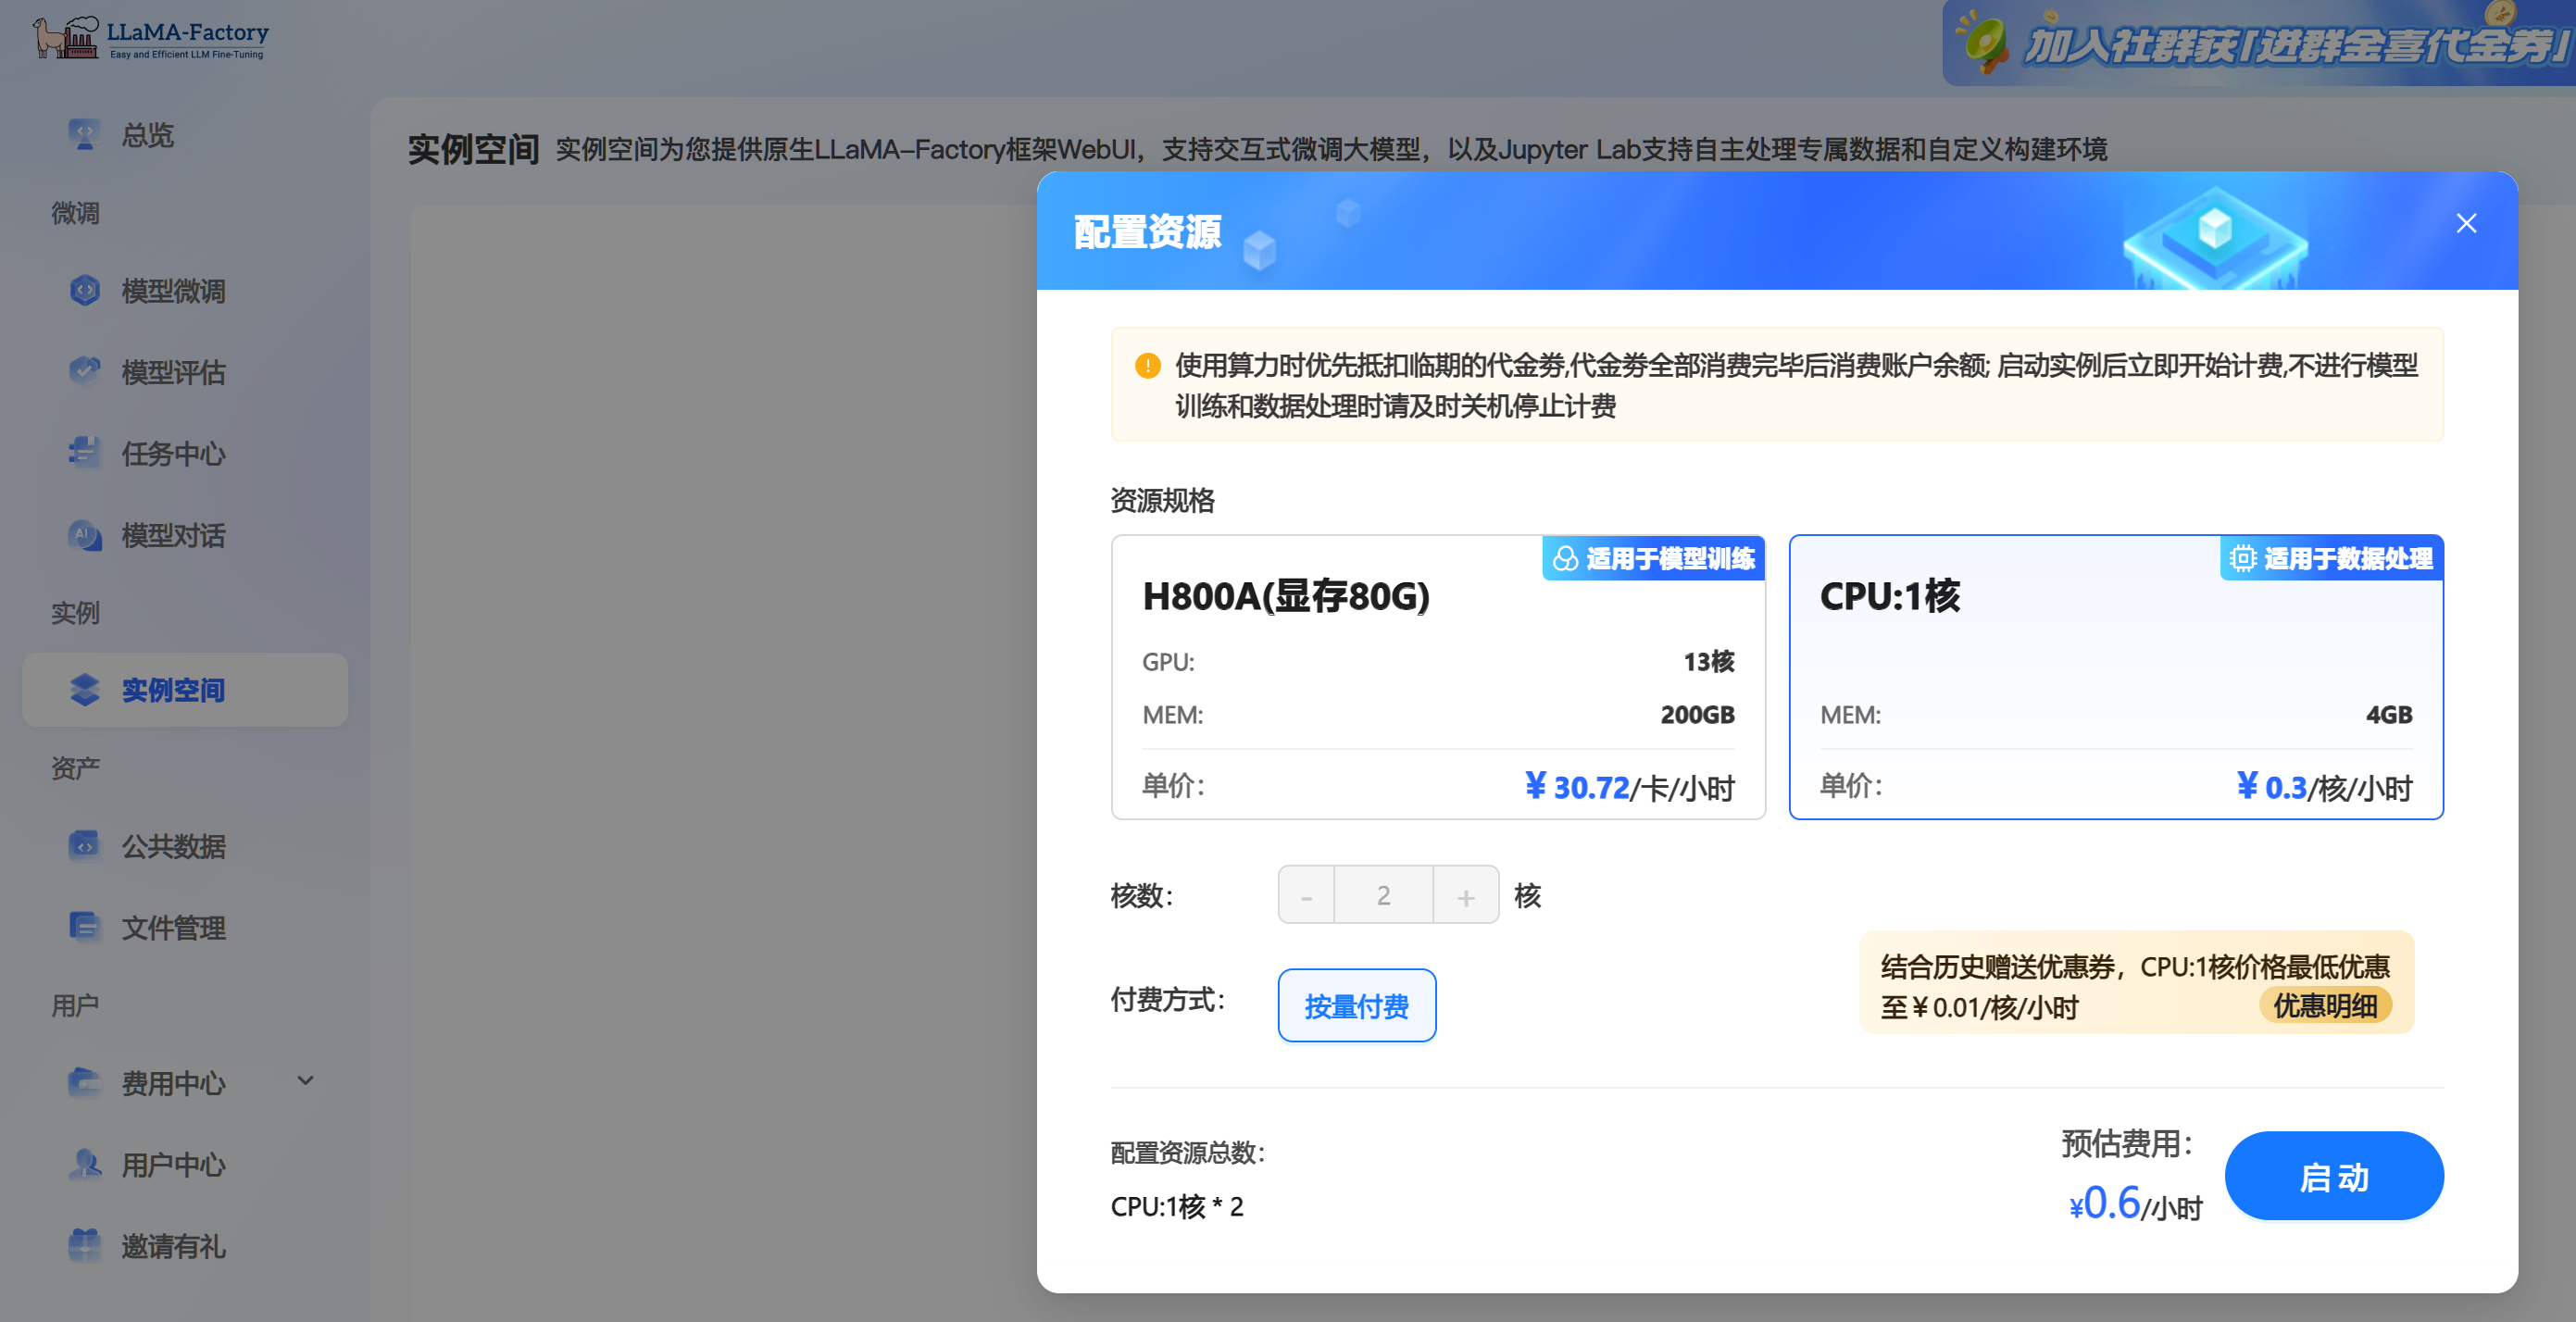Viewport: 2576px width, 1322px height.
Task: Select the H800A GPU resource card
Action: tap(1437, 677)
